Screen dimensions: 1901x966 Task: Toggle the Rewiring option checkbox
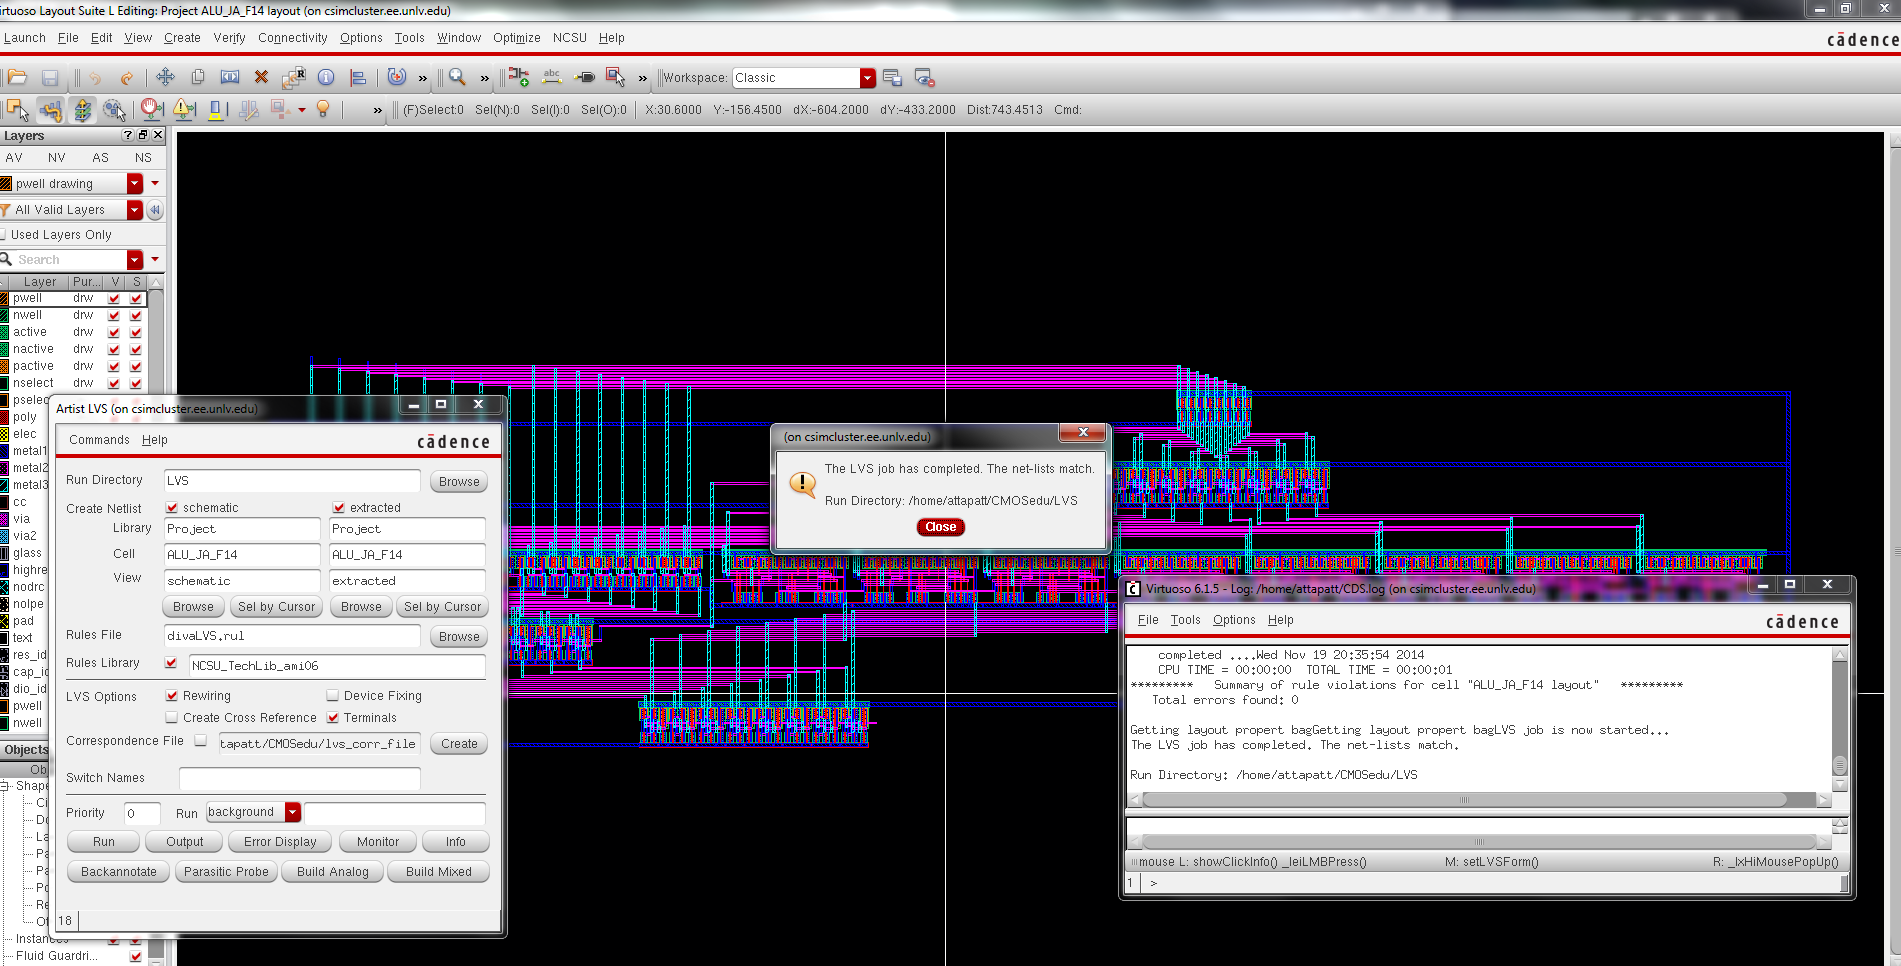(172, 696)
